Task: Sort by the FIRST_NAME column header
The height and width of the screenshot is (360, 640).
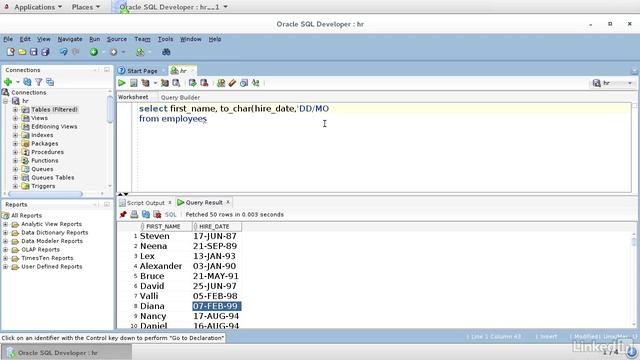Action: [163, 227]
